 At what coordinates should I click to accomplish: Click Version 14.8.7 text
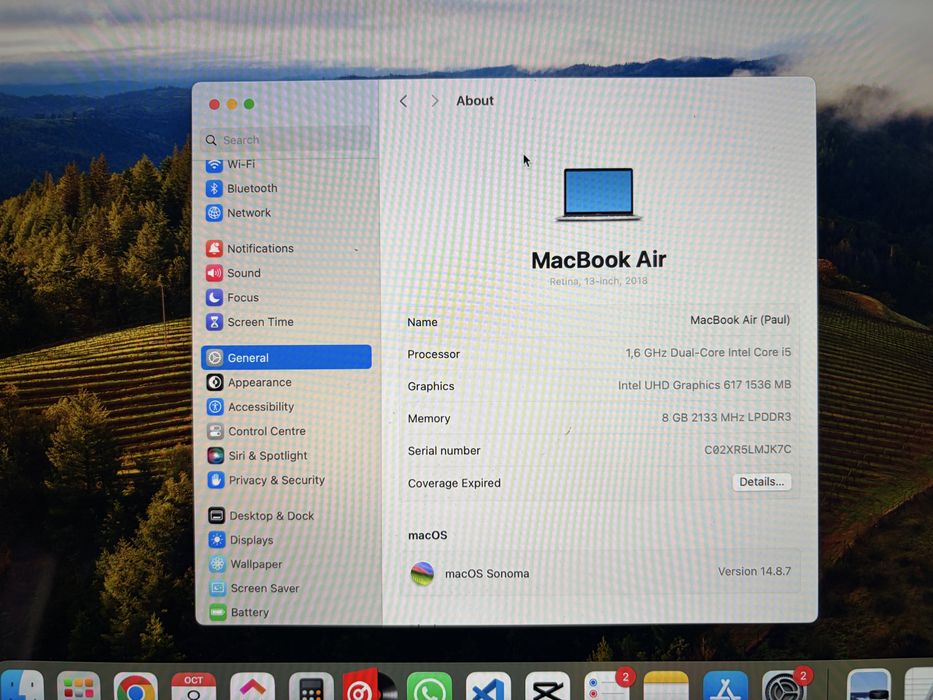pyautogui.click(x=754, y=571)
